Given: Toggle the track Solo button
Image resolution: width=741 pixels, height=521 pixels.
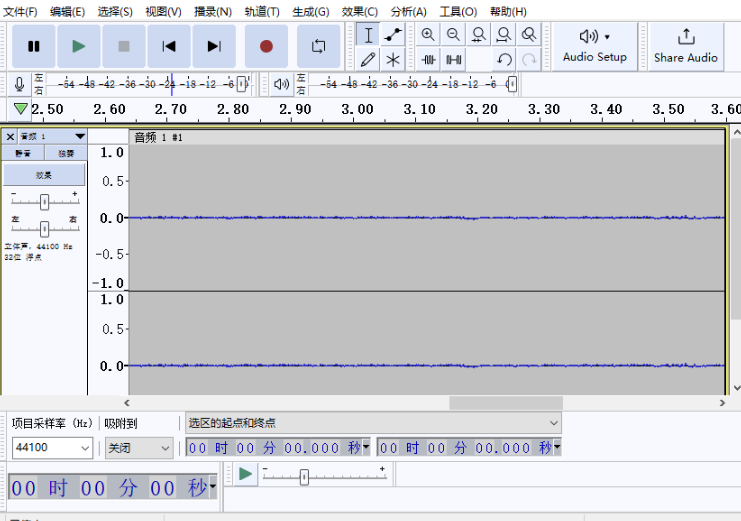Looking at the screenshot, I should 66,153.
